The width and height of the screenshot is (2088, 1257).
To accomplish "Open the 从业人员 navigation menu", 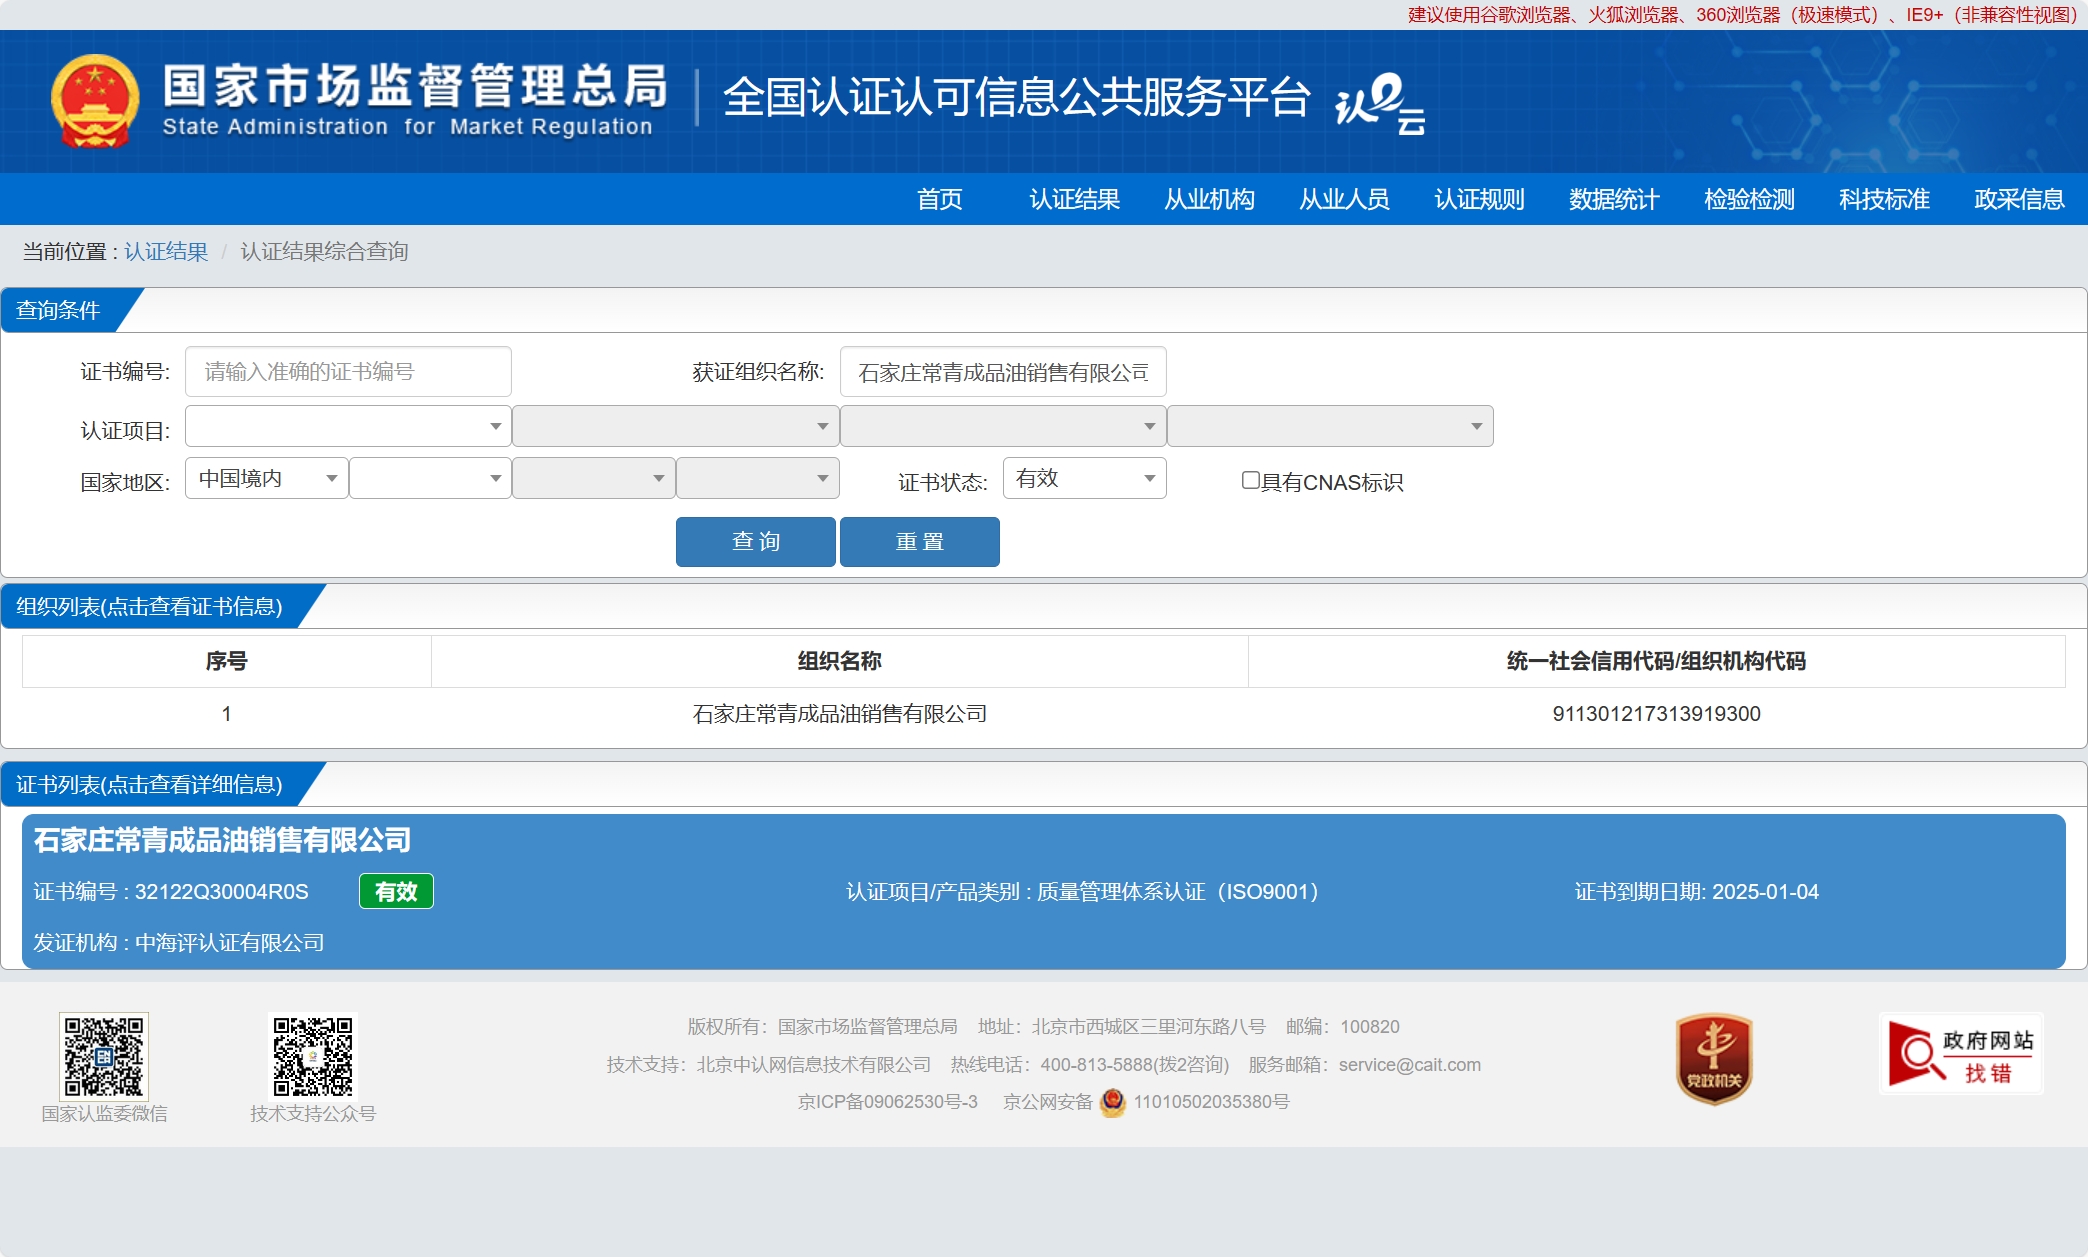I will (1345, 199).
